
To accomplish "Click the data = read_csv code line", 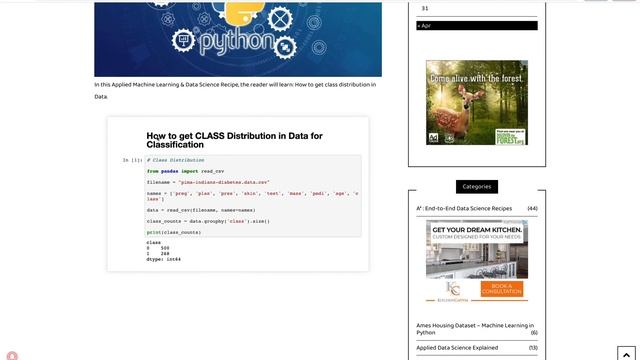I will click(x=201, y=210).
